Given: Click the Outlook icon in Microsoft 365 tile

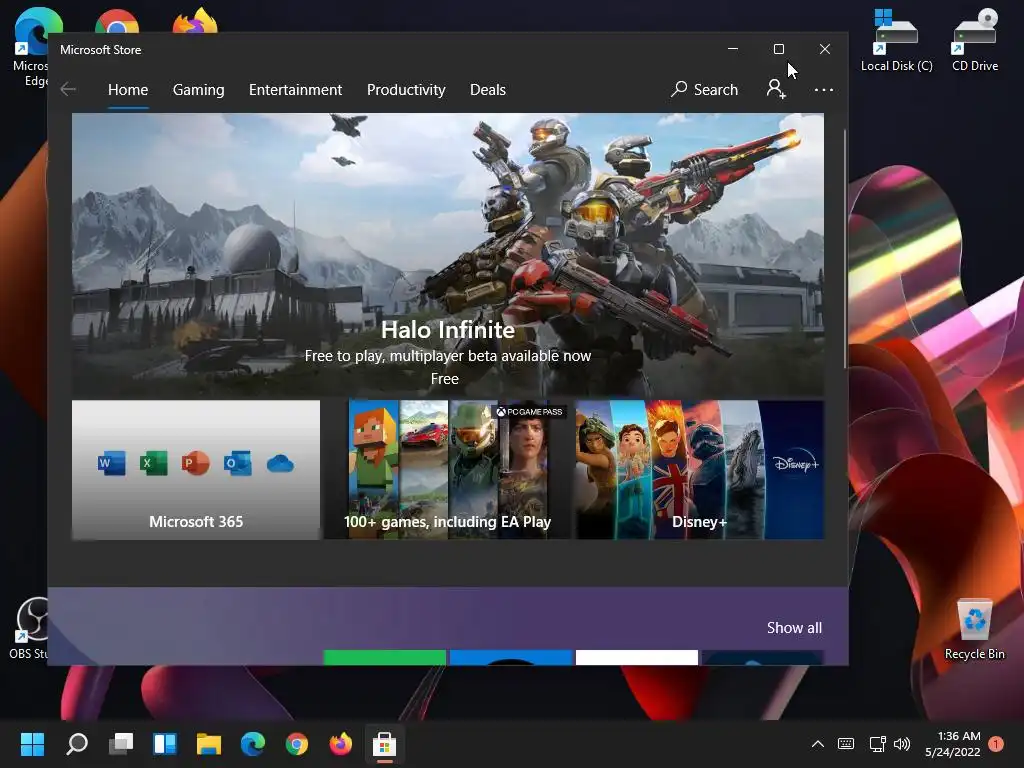Looking at the screenshot, I should click(x=237, y=464).
